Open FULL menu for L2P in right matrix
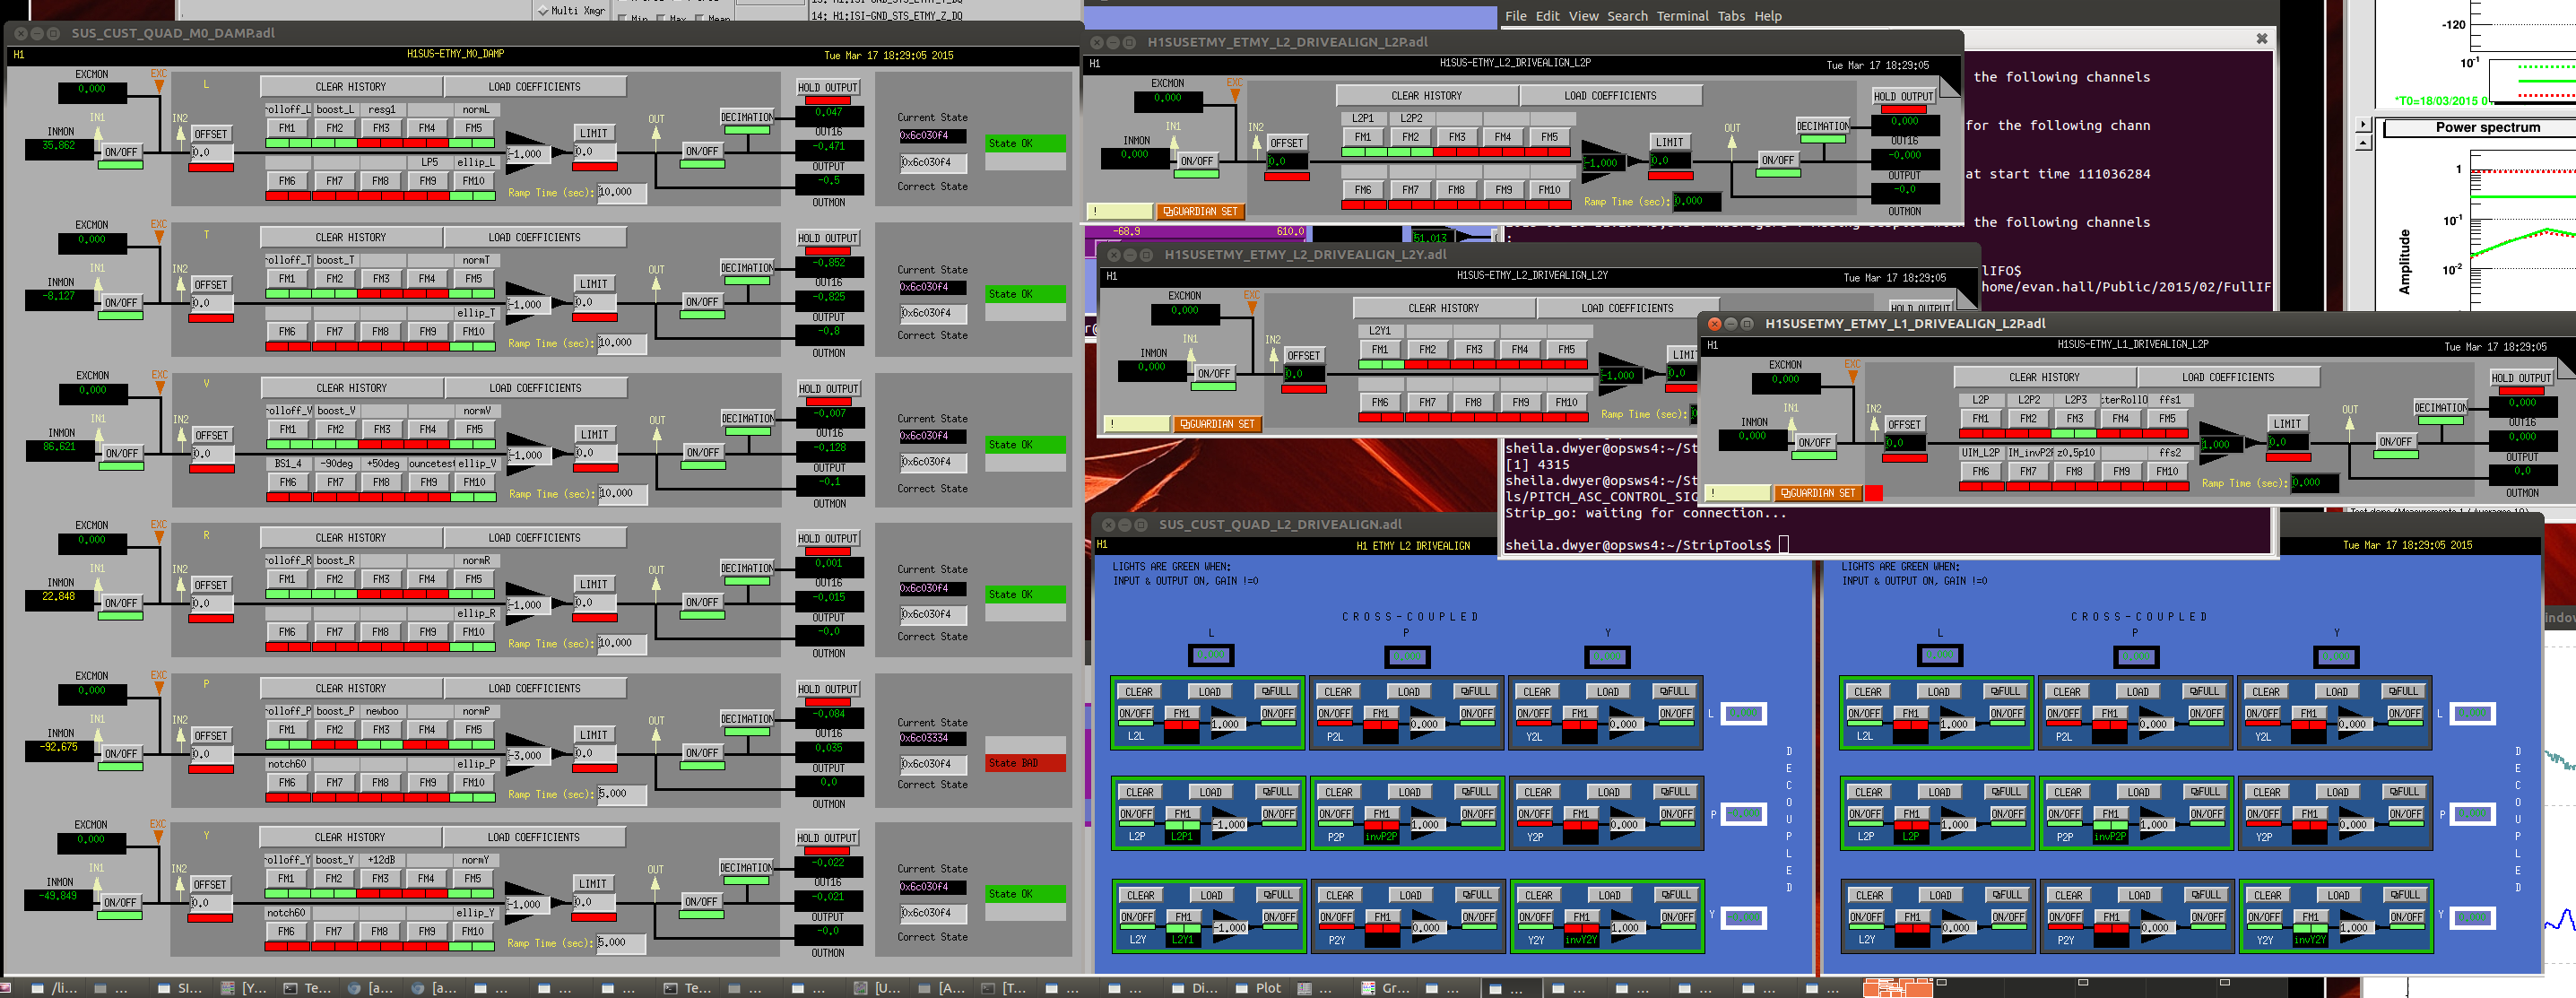This screenshot has width=2576, height=998. click(2006, 792)
